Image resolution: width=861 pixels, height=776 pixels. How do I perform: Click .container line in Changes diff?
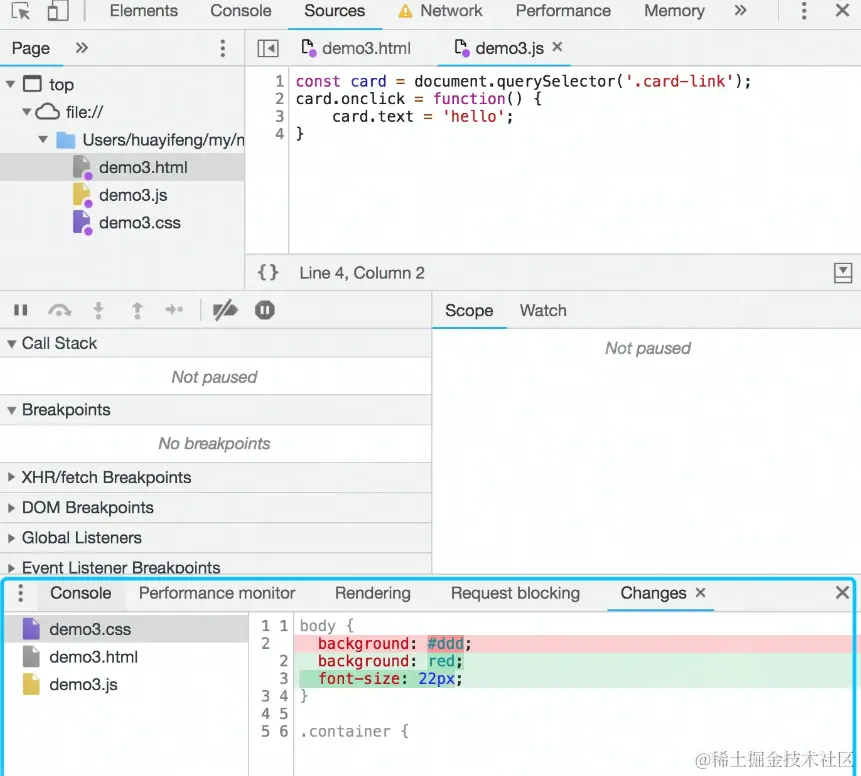click(x=354, y=732)
